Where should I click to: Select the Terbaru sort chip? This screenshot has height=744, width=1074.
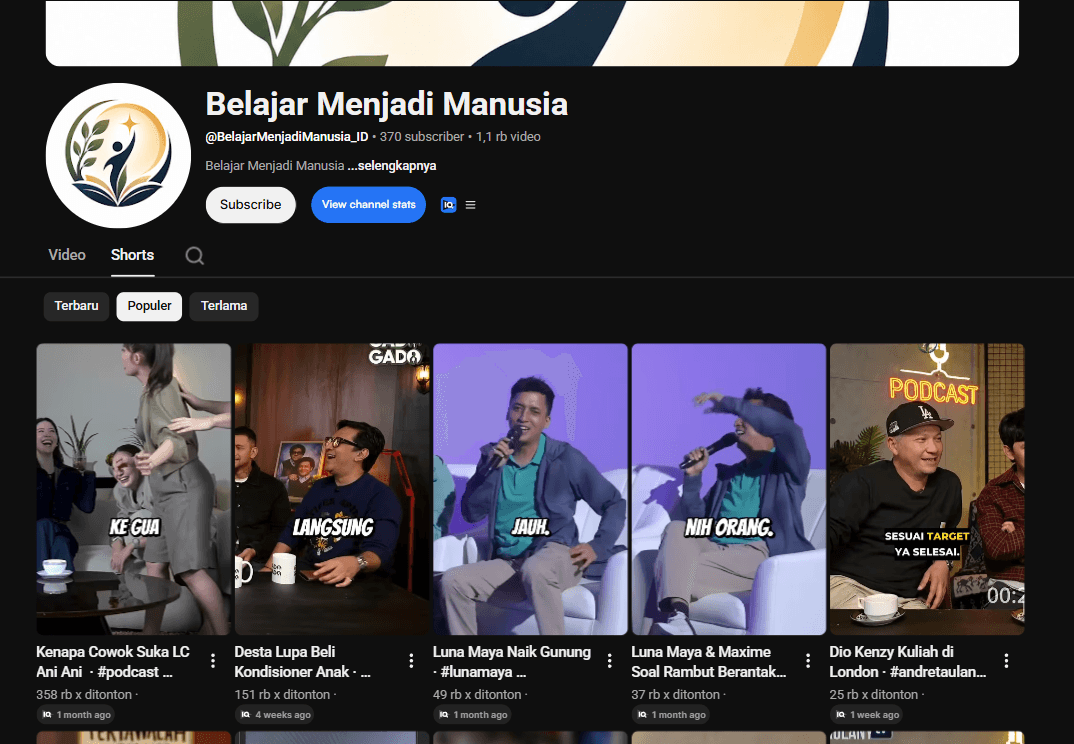click(76, 306)
